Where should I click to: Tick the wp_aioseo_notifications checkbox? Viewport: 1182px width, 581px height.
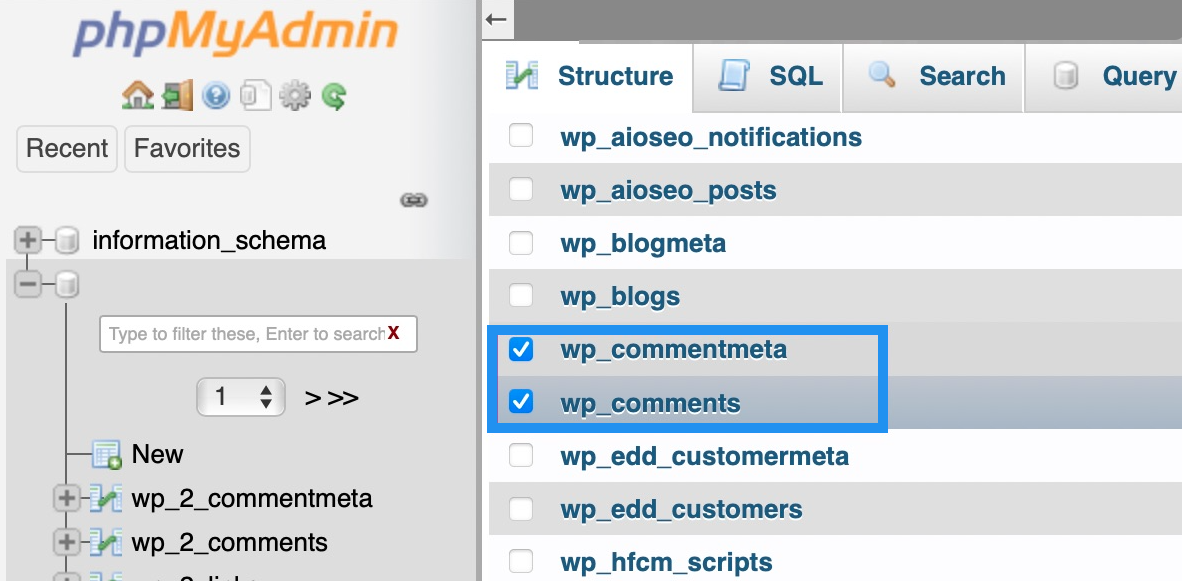[x=521, y=136]
